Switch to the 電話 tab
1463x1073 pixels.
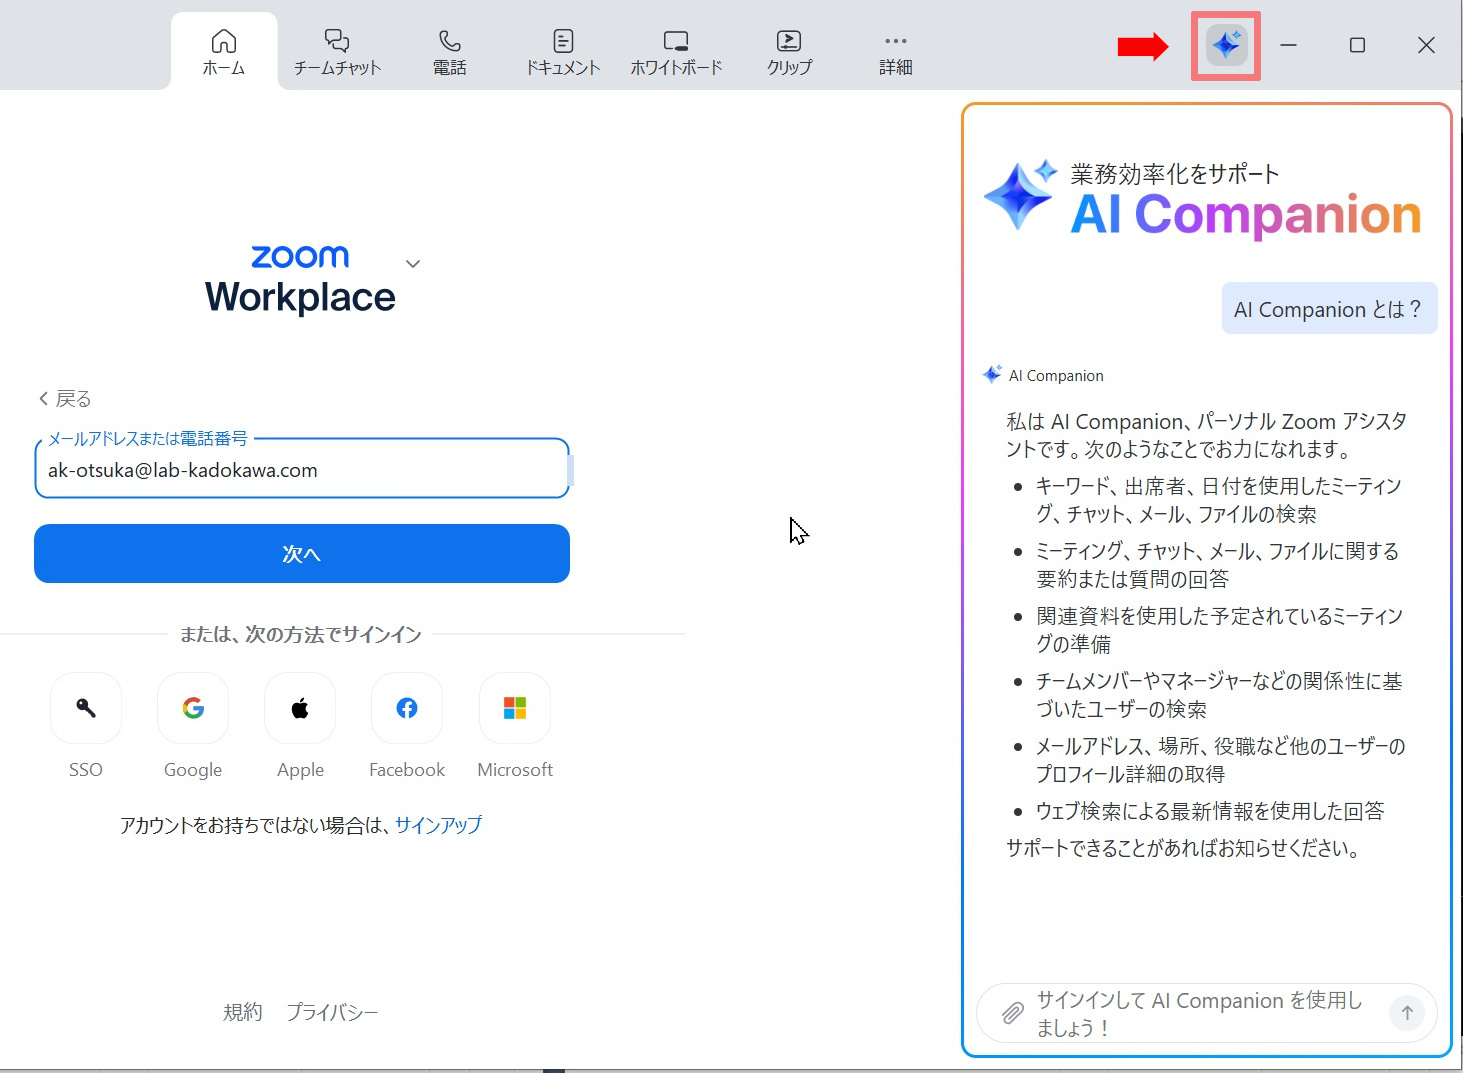pyautogui.click(x=450, y=52)
